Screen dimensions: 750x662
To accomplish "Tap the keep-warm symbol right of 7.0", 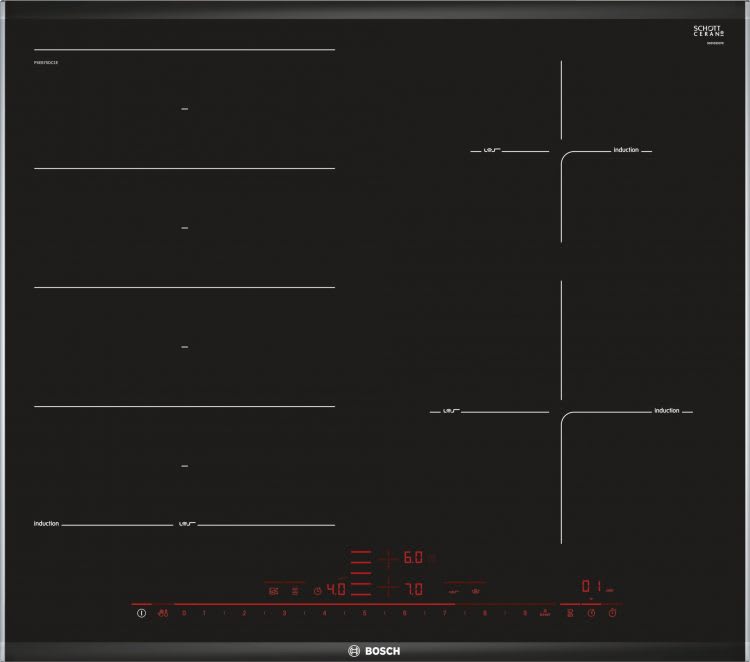I will (453, 592).
